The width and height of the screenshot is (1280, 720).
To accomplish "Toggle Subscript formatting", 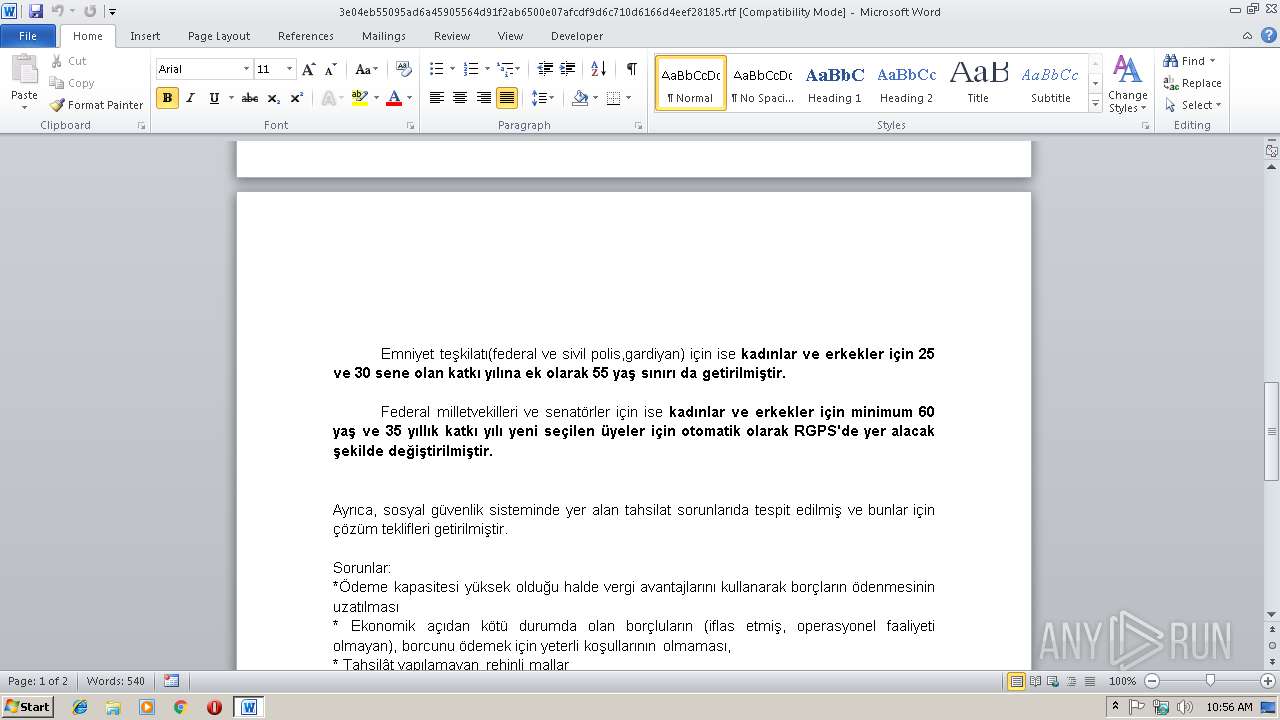I will tap(274, 98).
